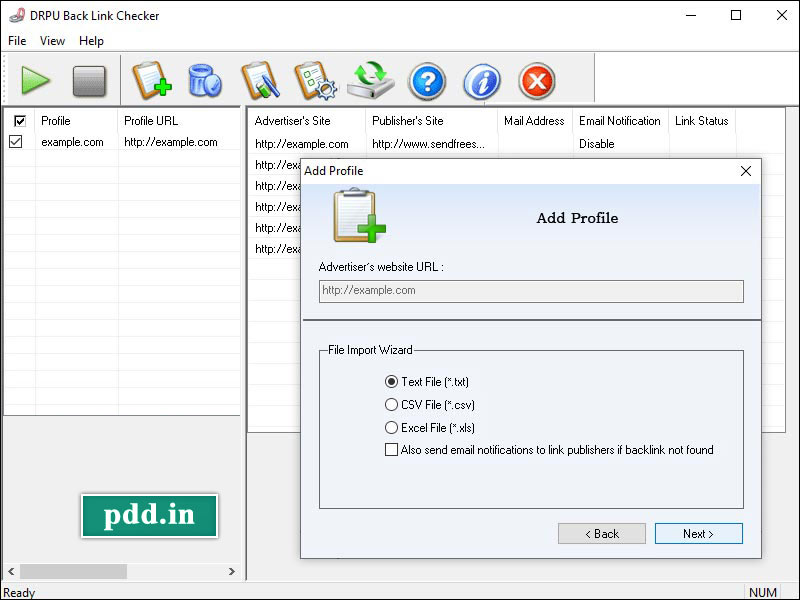Choose the CSV File (*.csv) radio button
The image size is (800, 600).
coord(391,405)
